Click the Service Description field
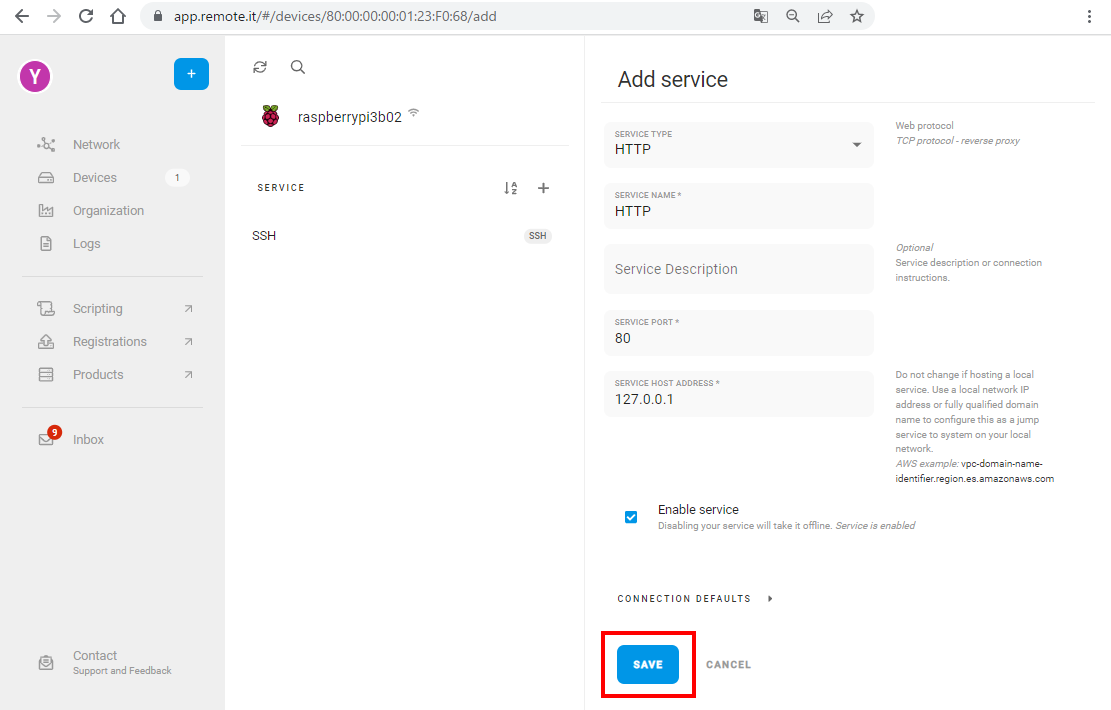 tap(738, 269)
